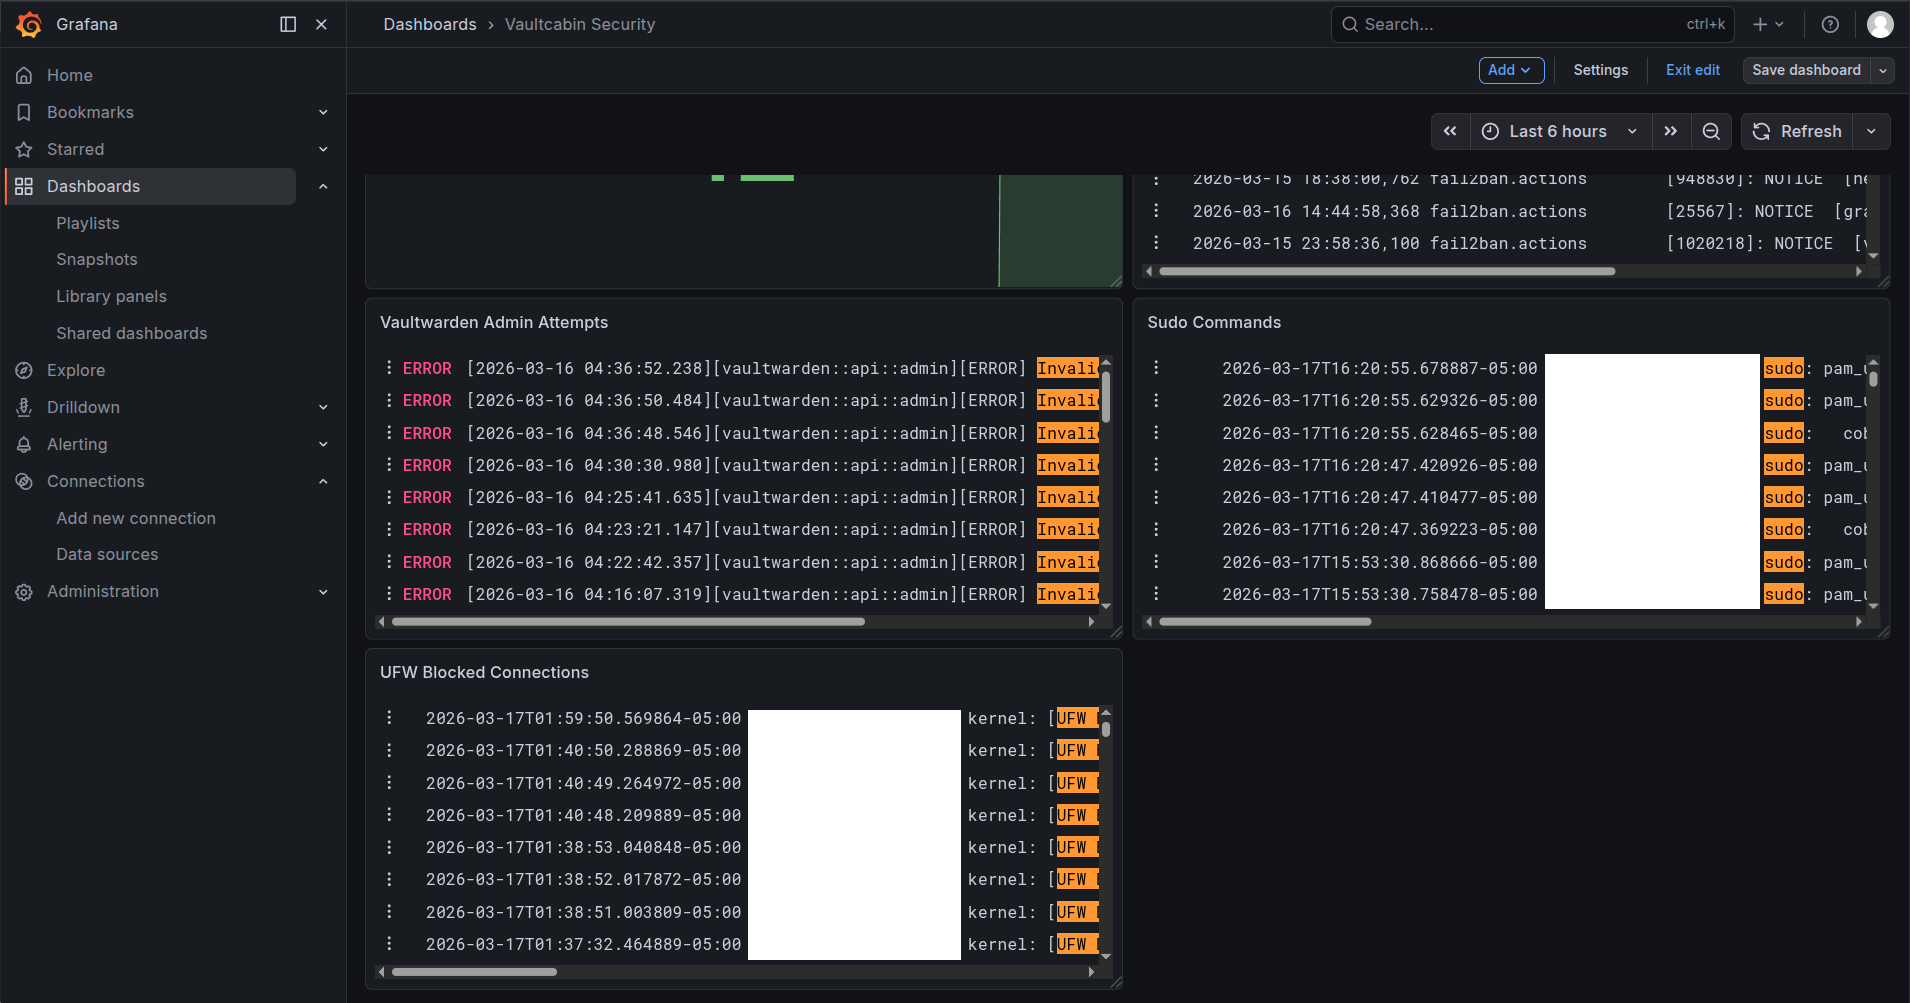
Task: Shift time range forwards
Action: 1670,131
